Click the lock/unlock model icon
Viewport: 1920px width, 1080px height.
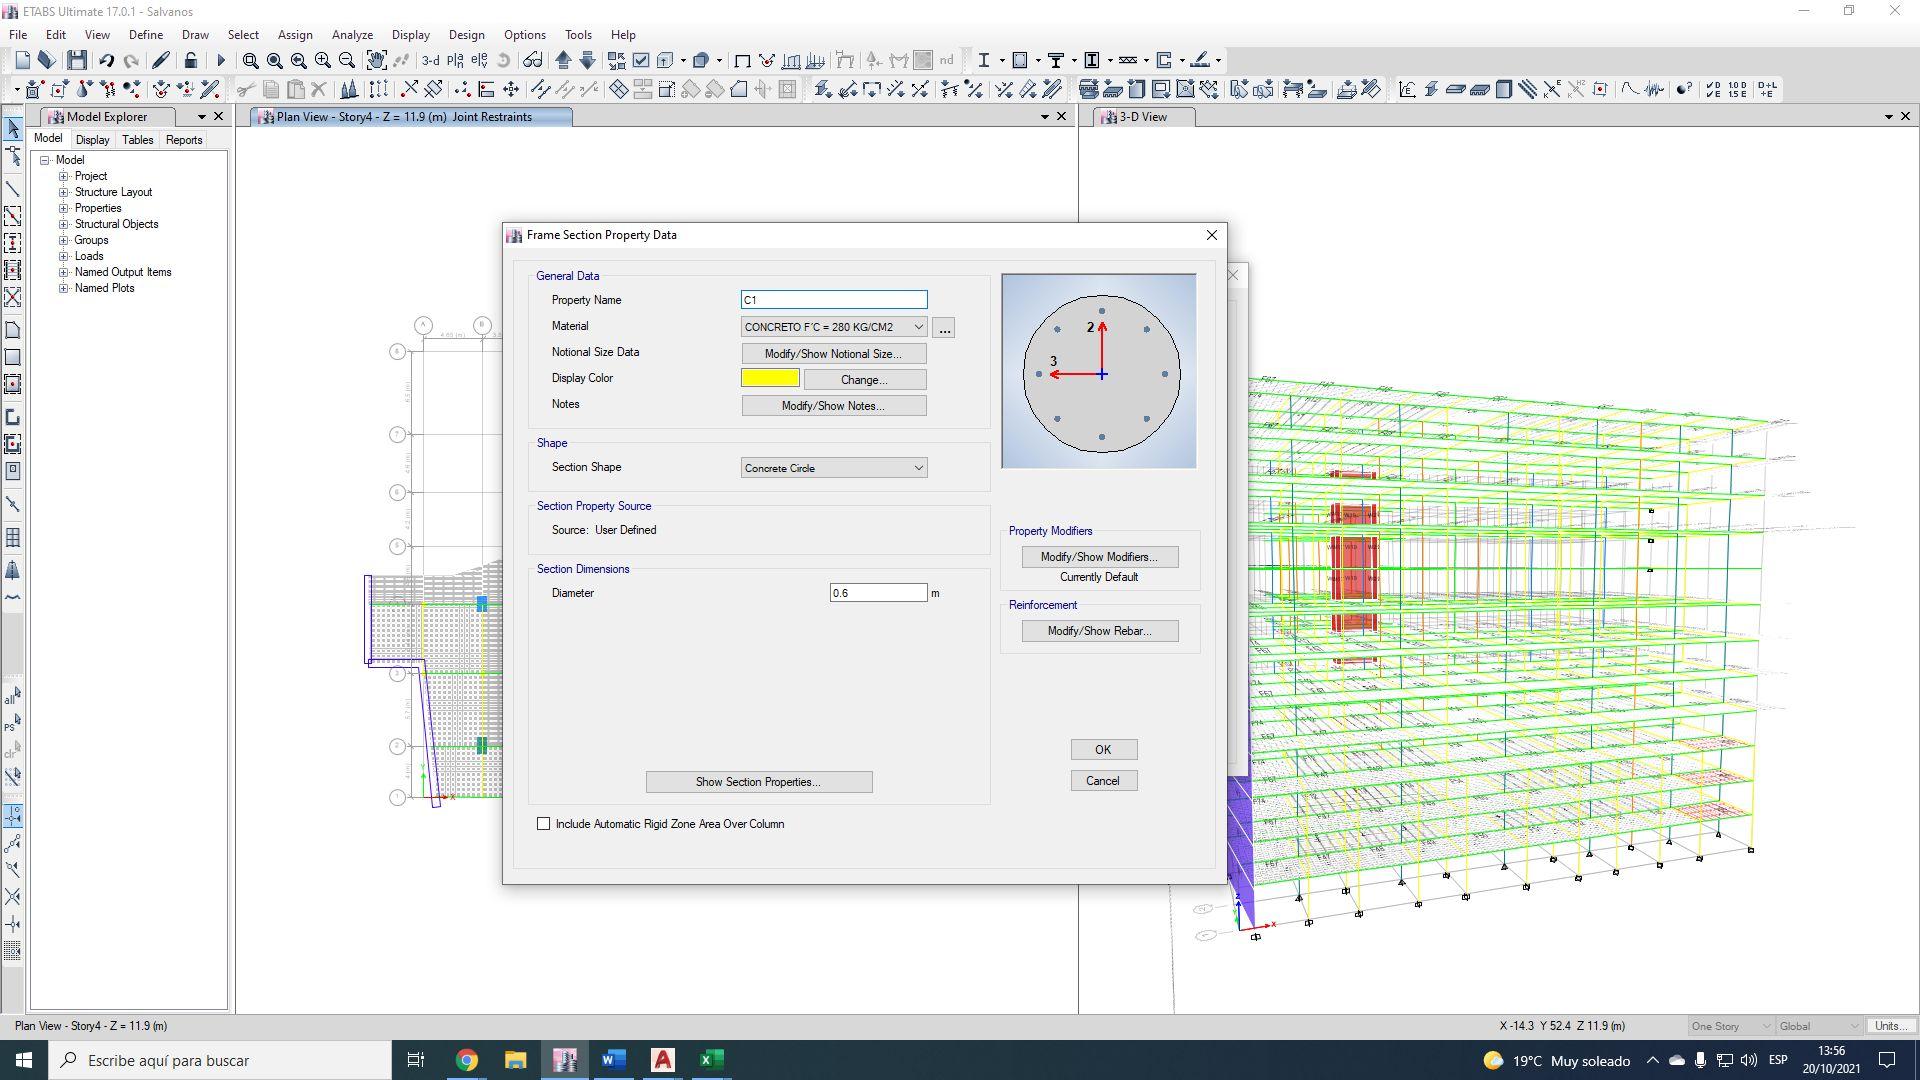click(x=190, y=60)
